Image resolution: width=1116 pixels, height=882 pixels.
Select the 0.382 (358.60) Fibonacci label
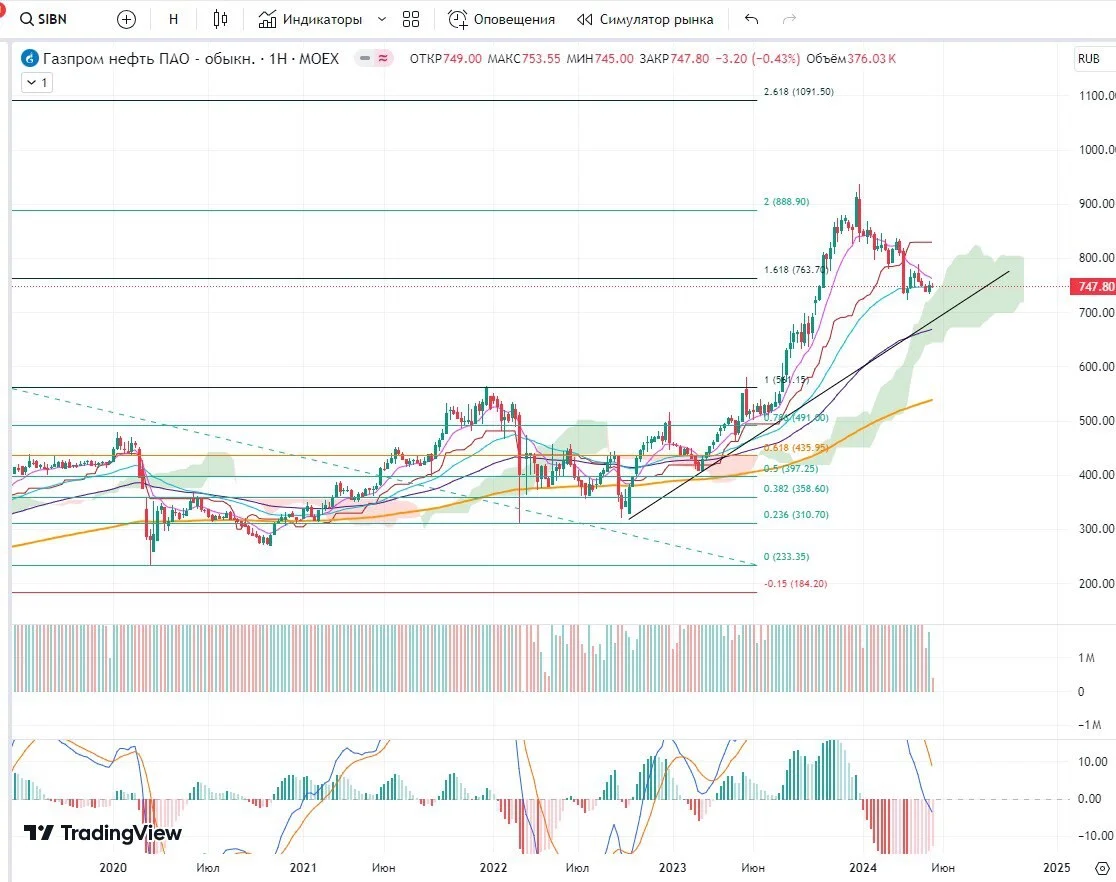(x=796, y=489)
